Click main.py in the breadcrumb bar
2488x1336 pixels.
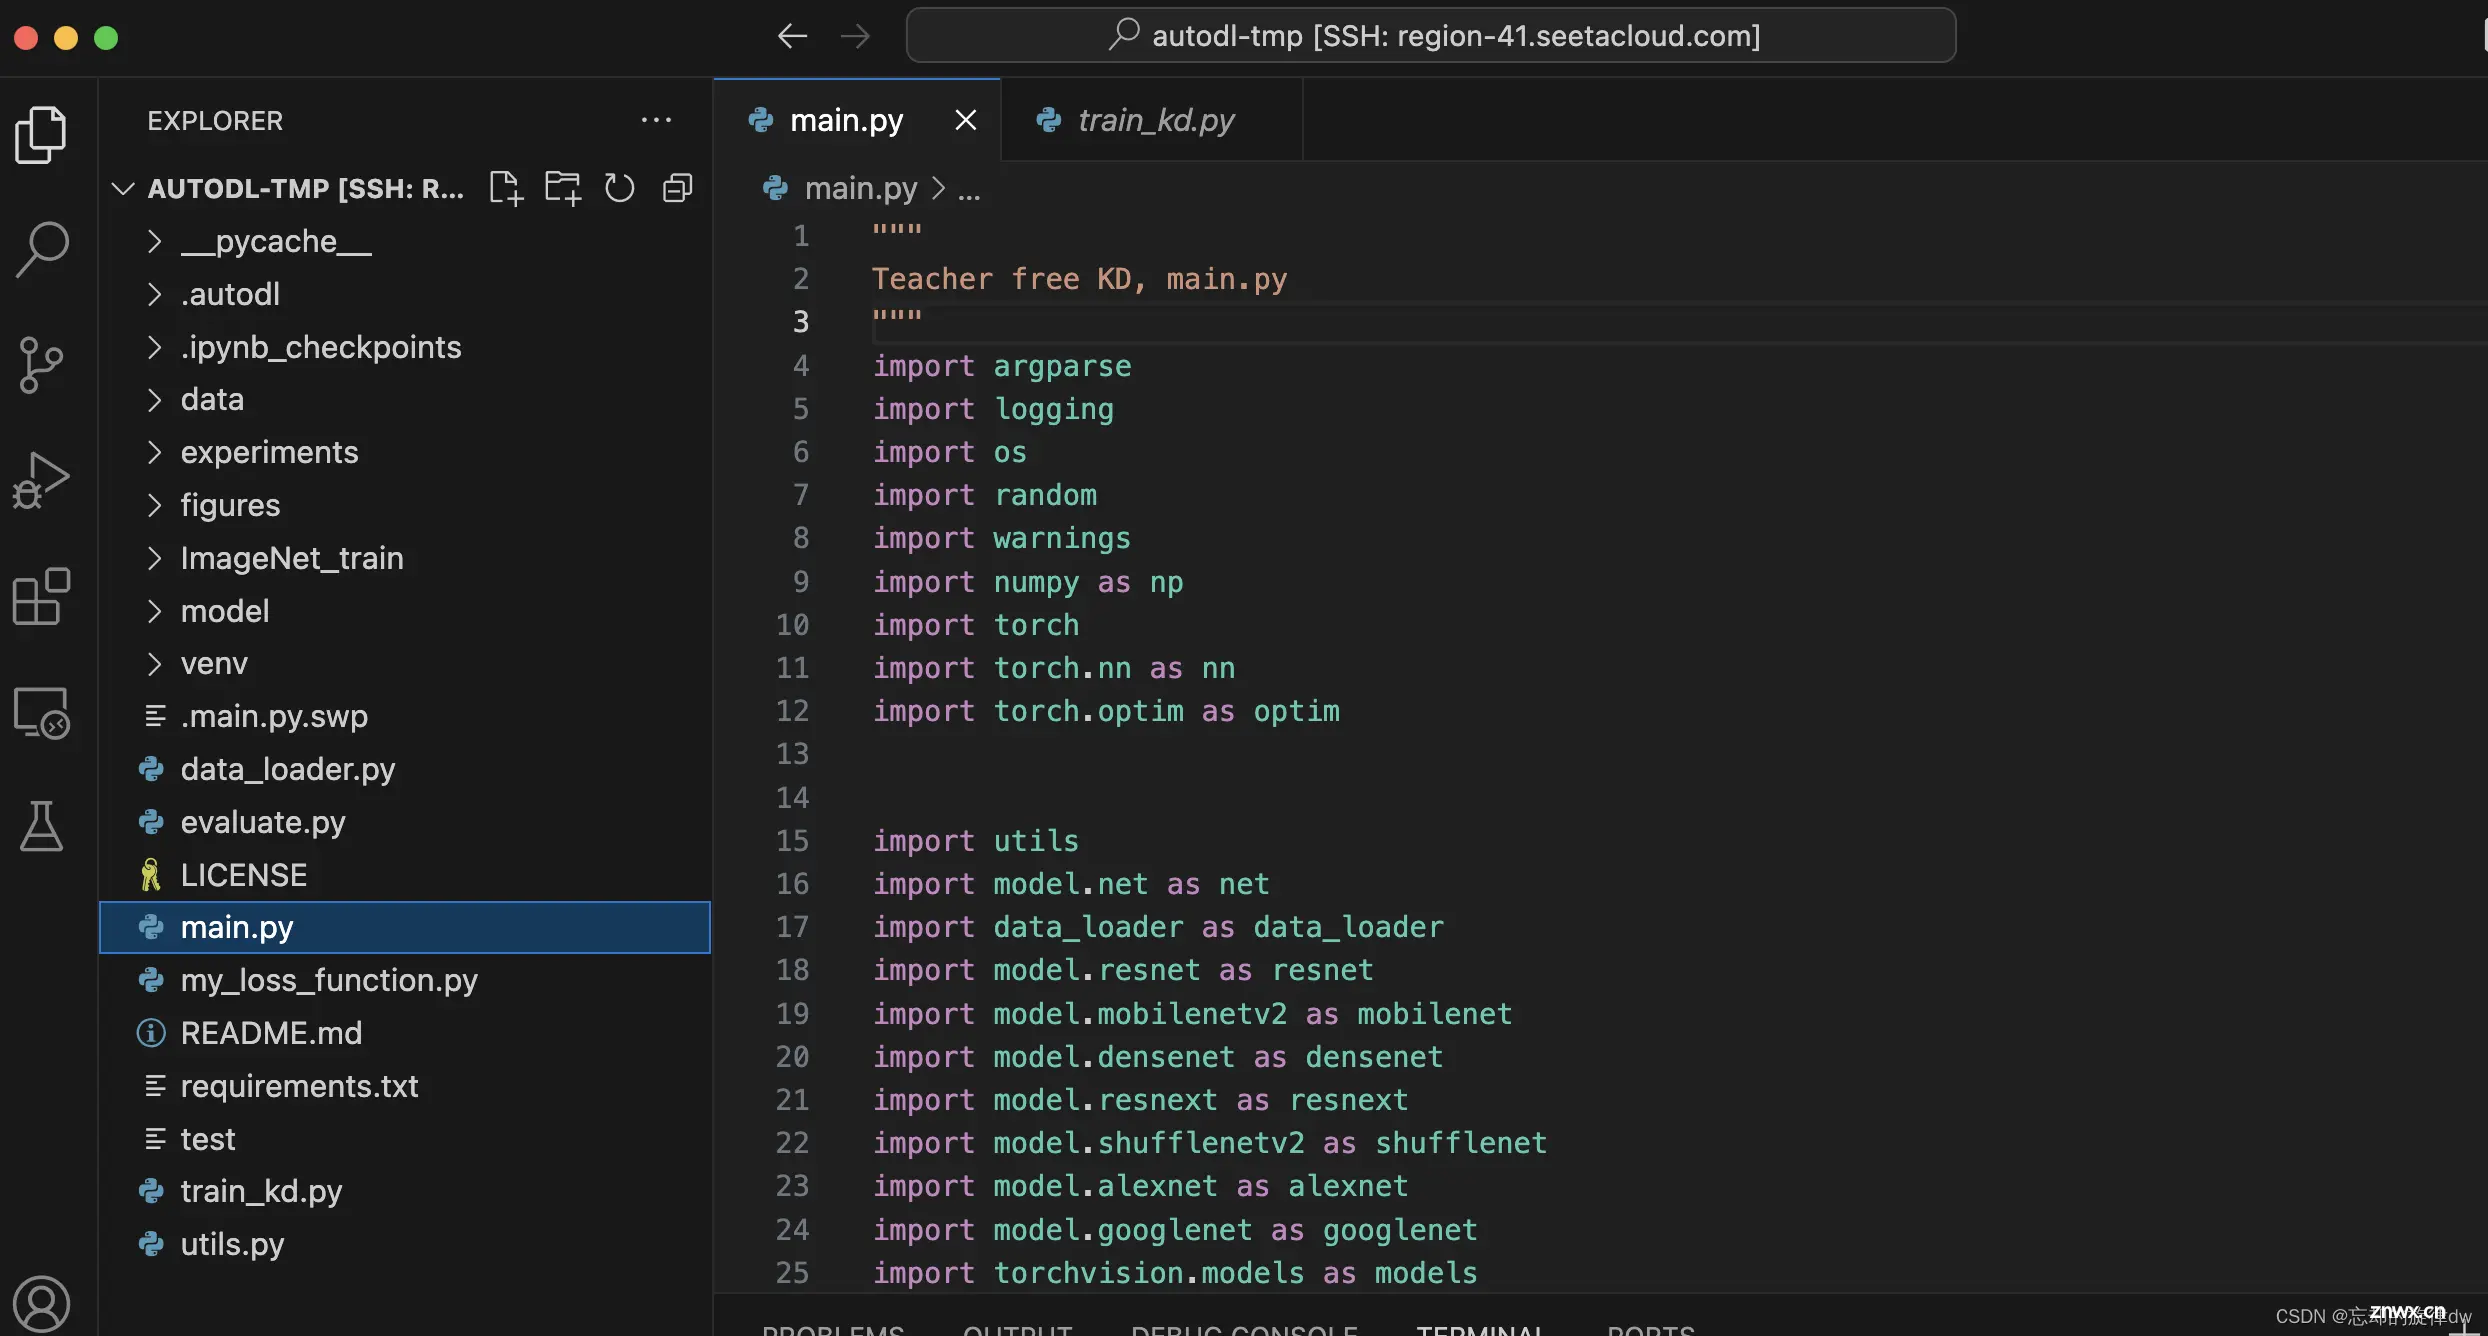point(860,188)
